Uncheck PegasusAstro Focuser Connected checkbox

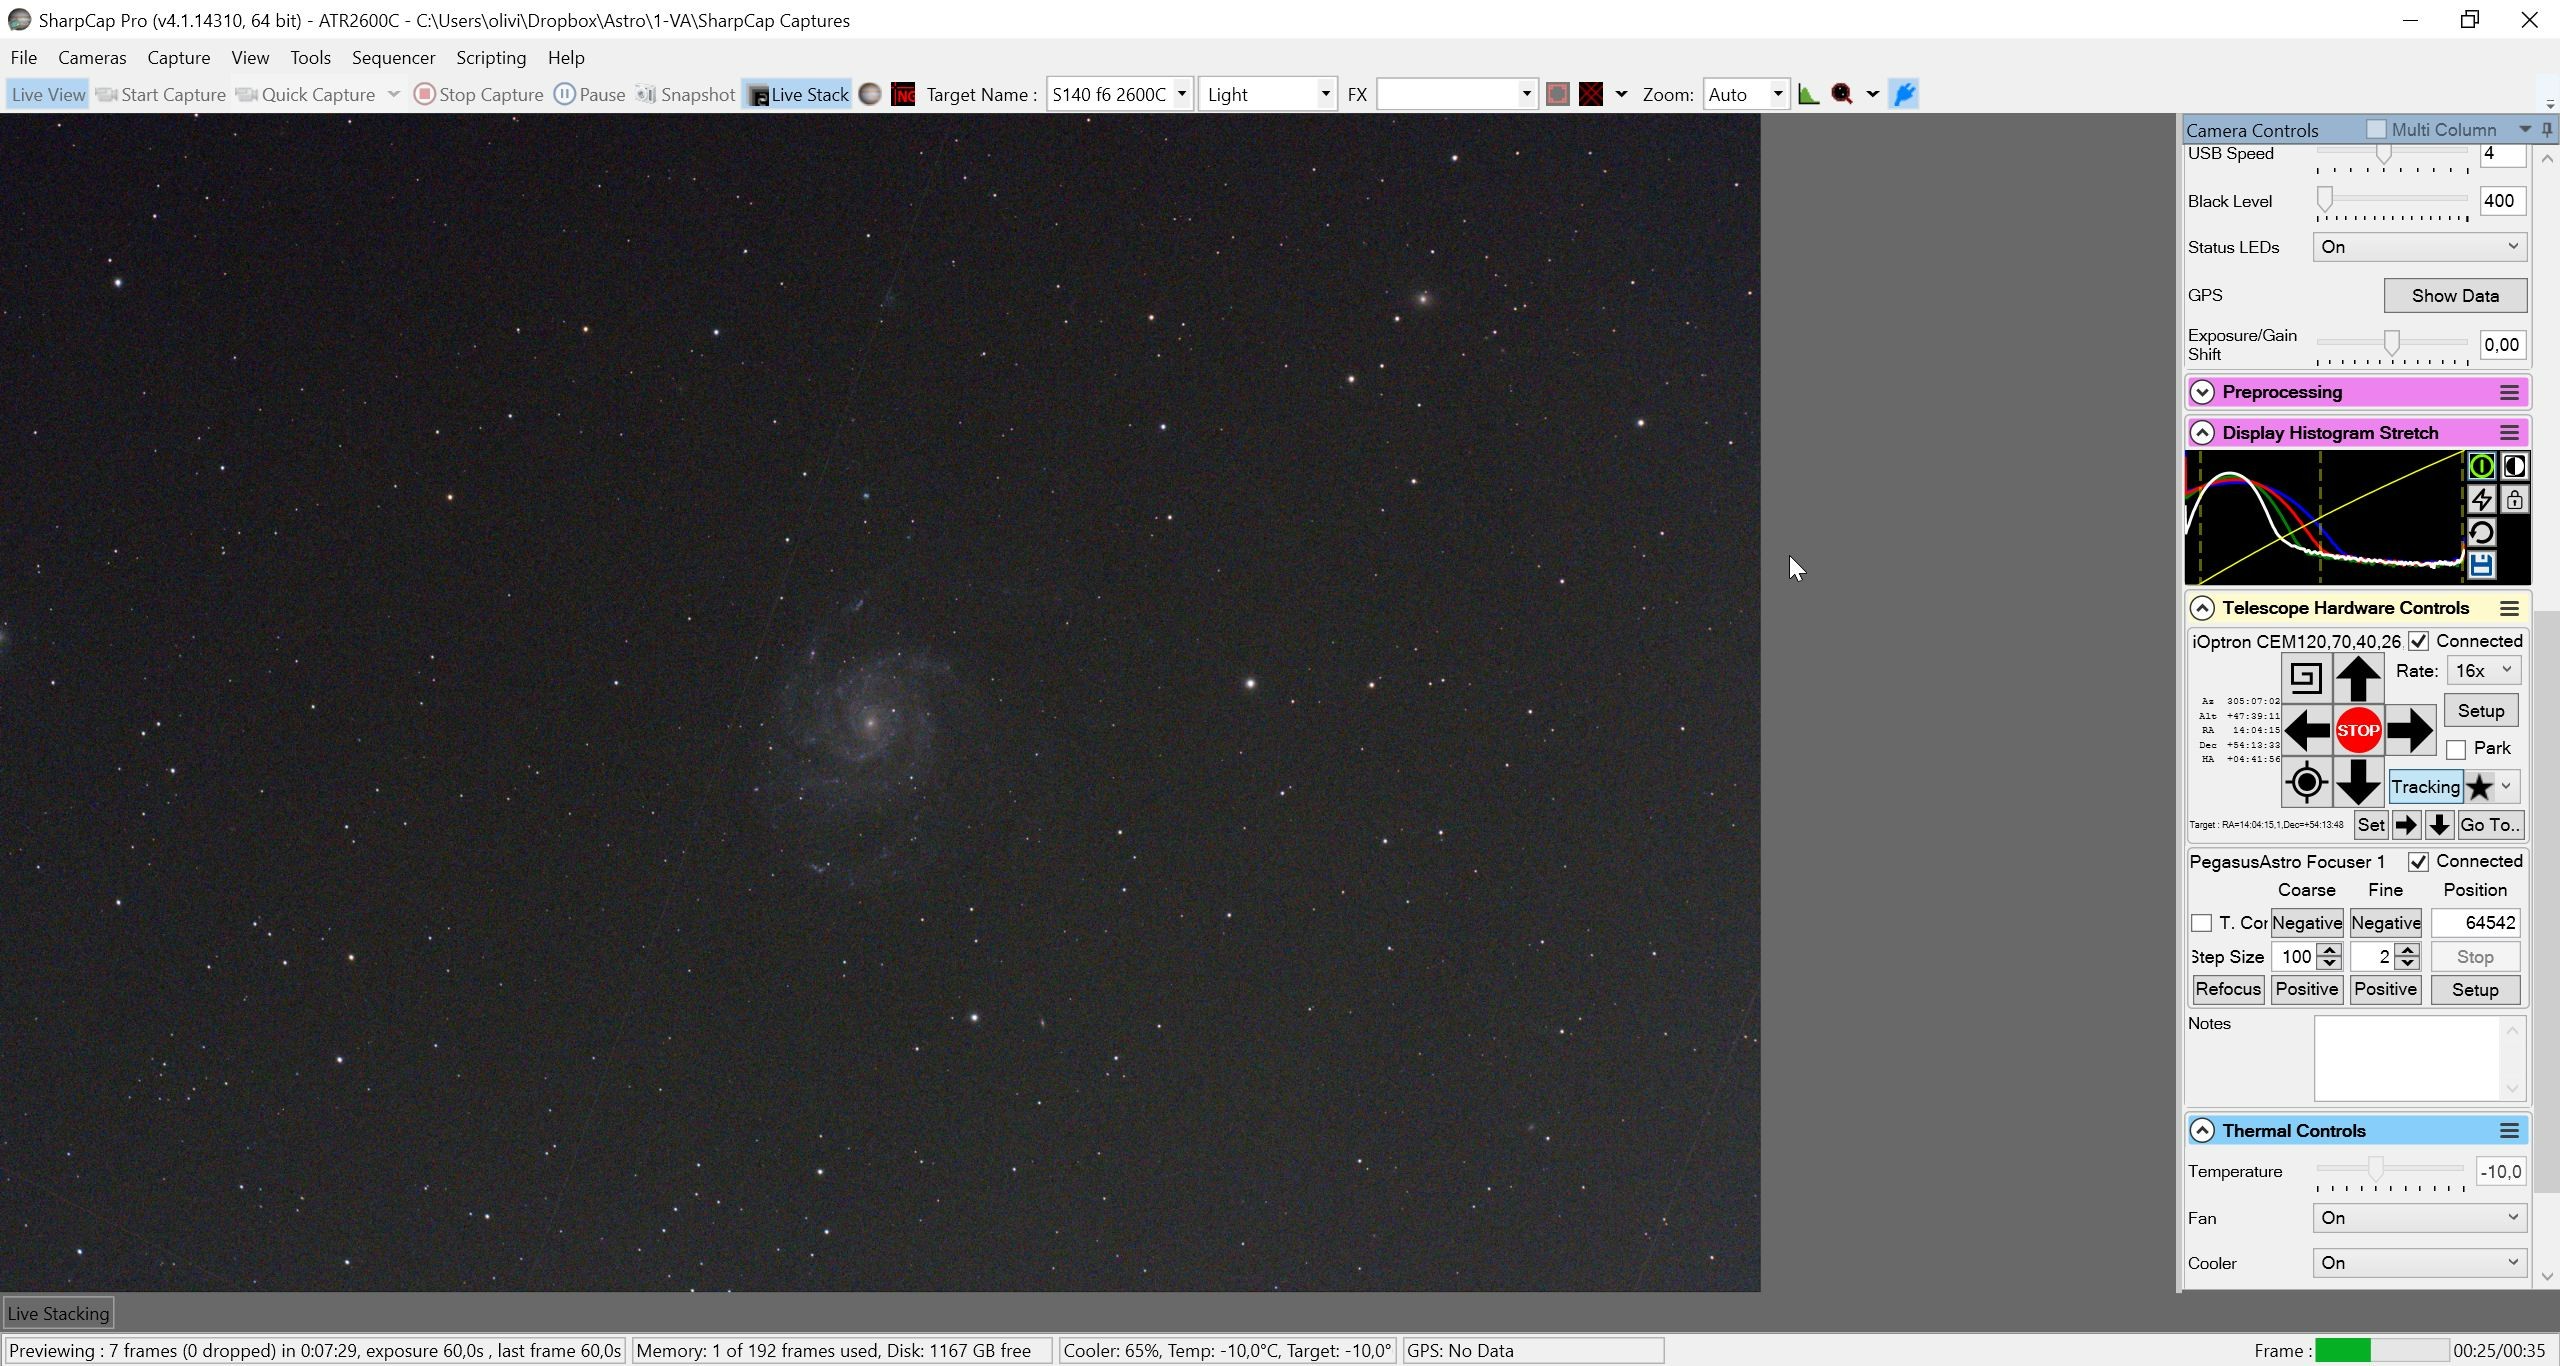click(2418, 862)
